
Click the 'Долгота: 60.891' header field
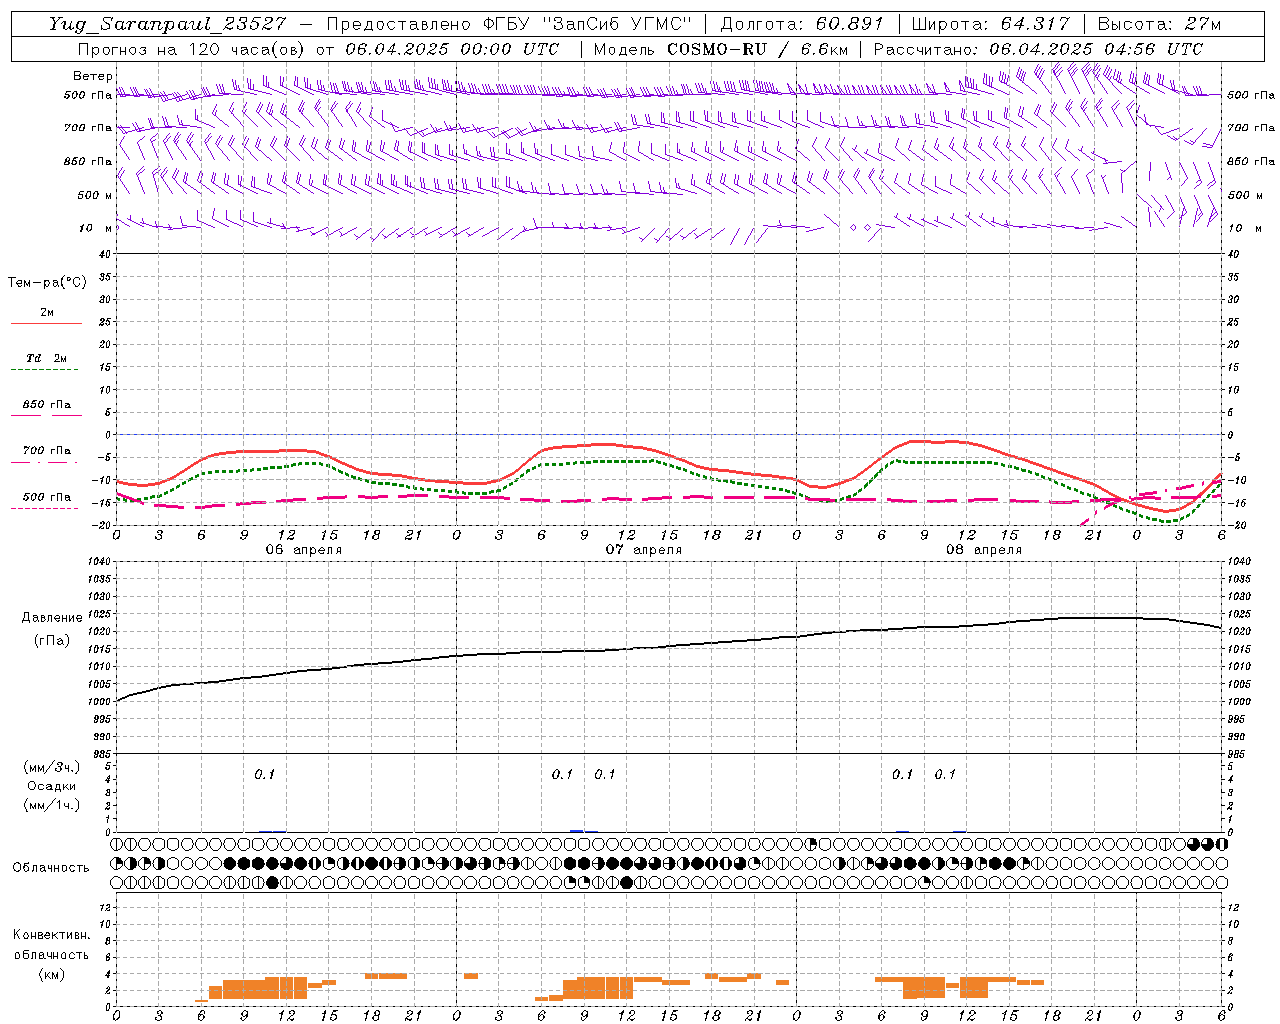[x=801, y=24]
